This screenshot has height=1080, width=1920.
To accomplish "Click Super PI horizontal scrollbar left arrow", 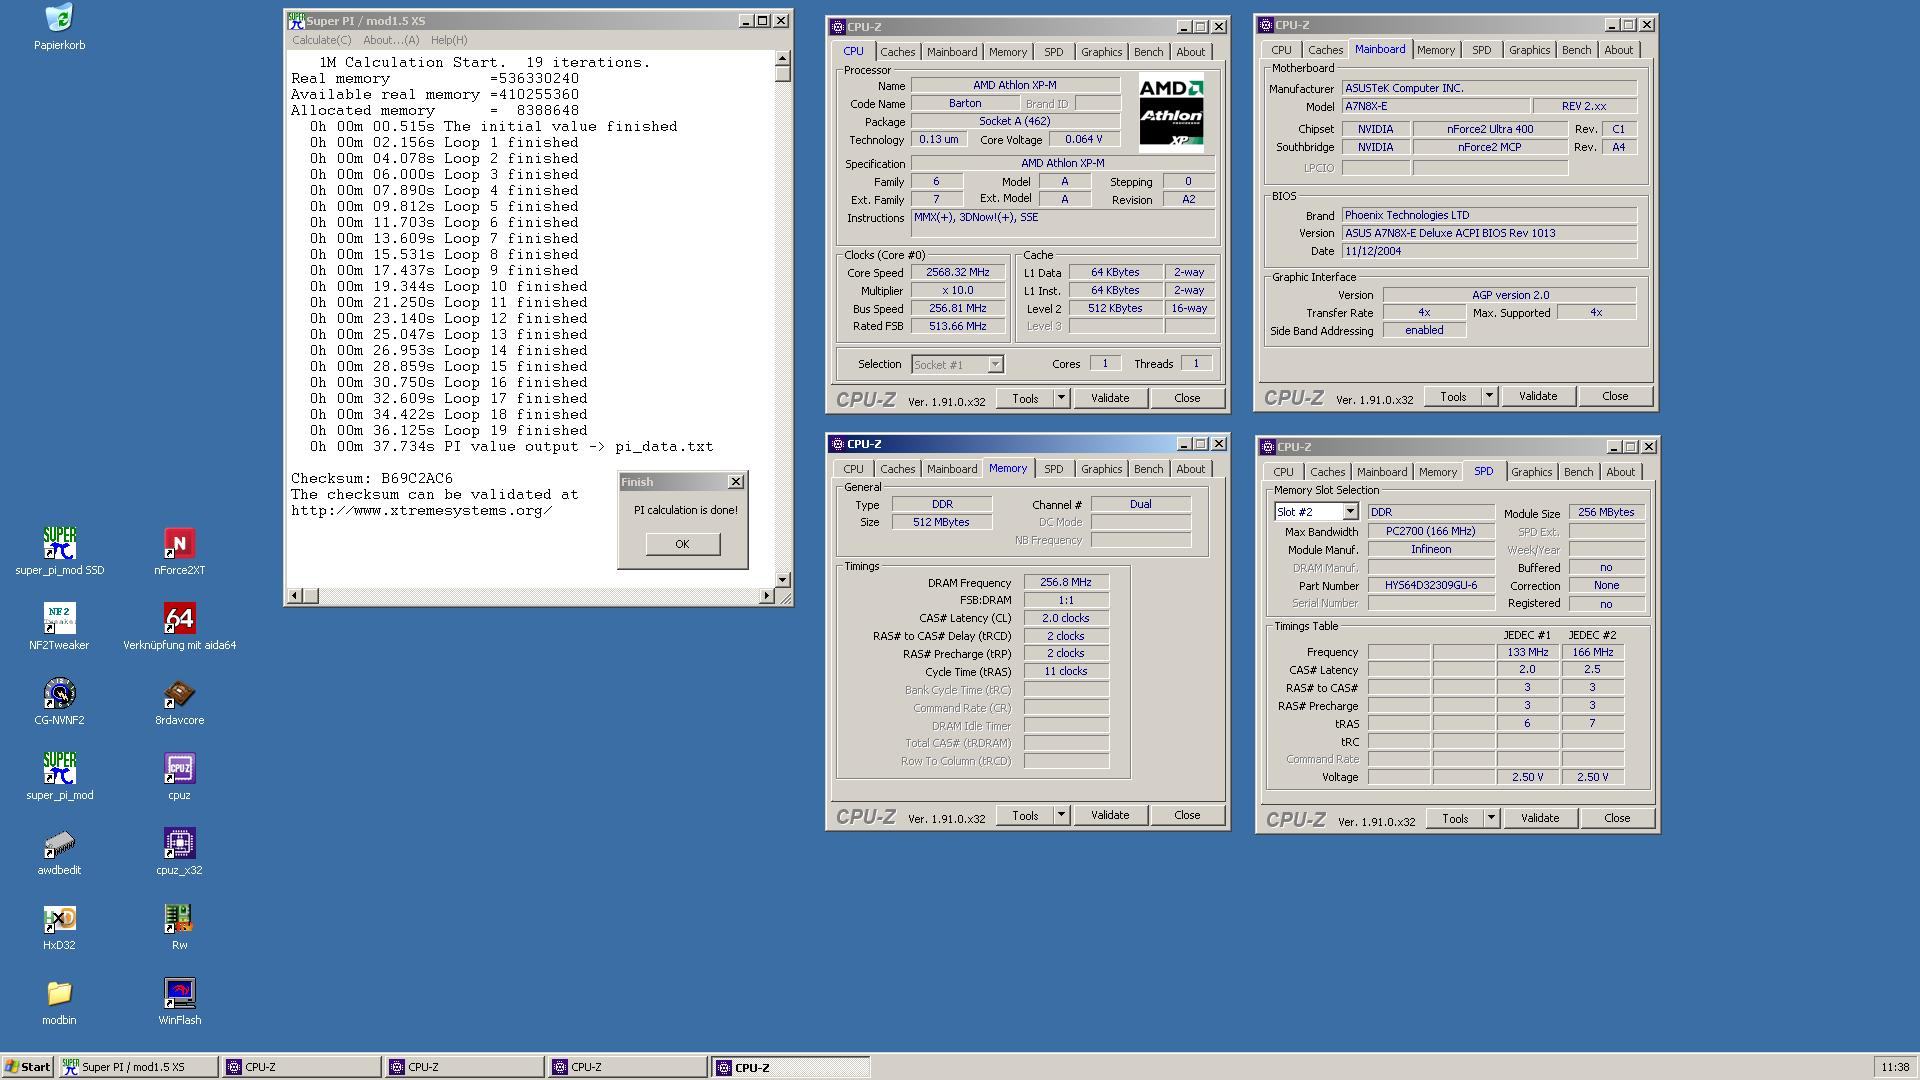I will point(294,596).
